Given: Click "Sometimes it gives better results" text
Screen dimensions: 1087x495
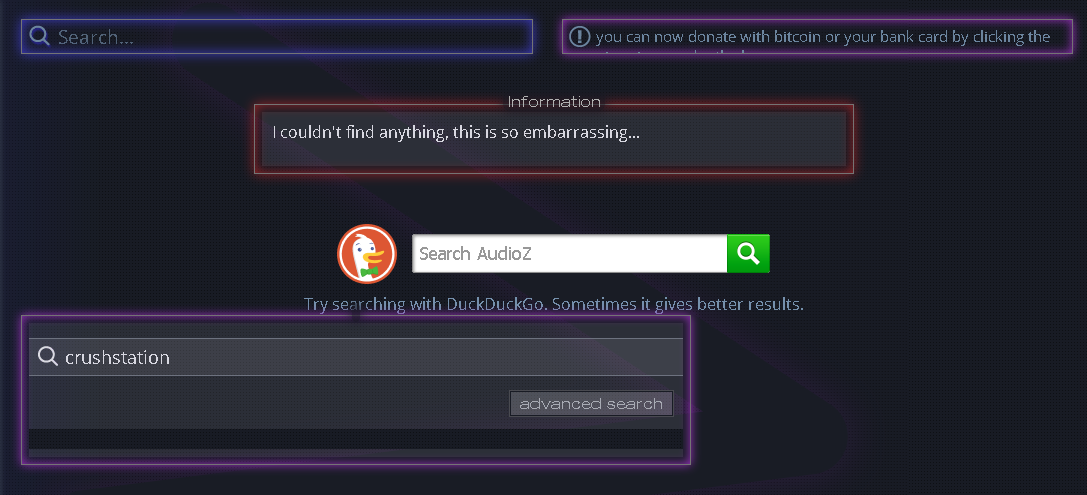Looking at the screenshot, I should [678, 304].
